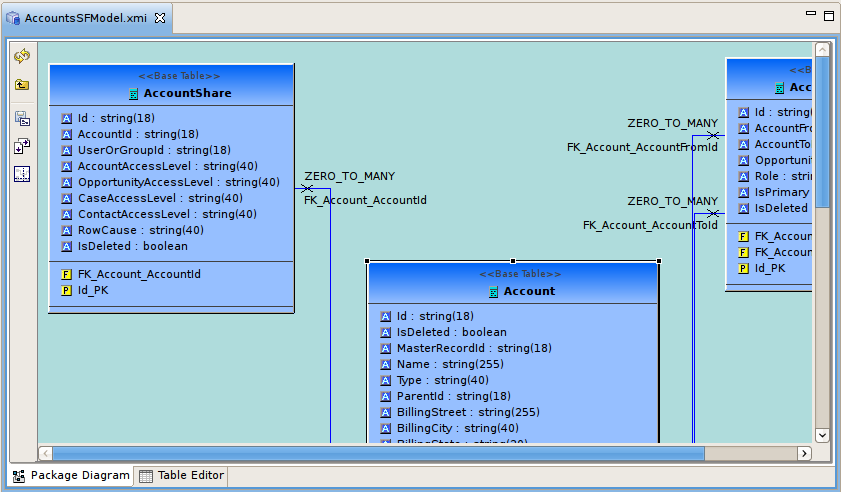This screenshot has height=492, width=841.
Task: Click the show parent diagram folder icon
Action: pos(22,86)
